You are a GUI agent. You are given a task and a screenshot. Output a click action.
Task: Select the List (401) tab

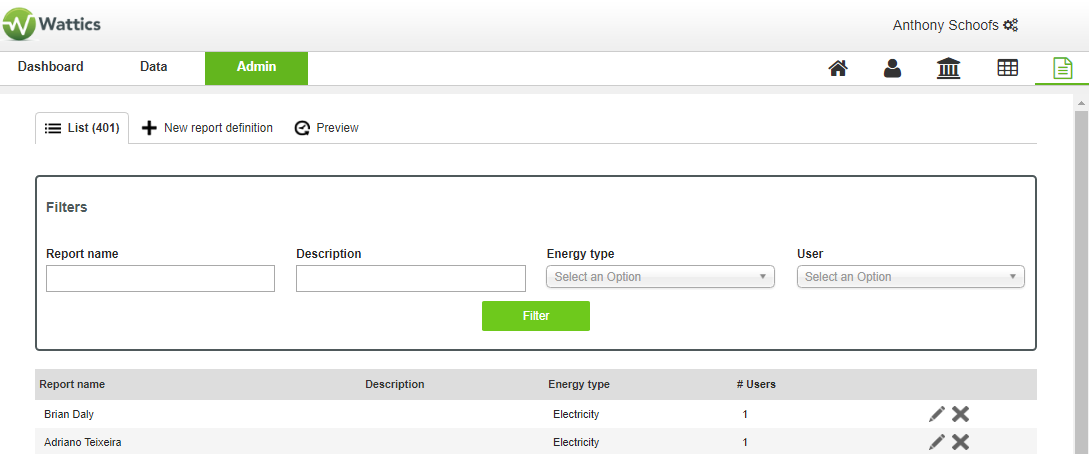tap(82, 128)
